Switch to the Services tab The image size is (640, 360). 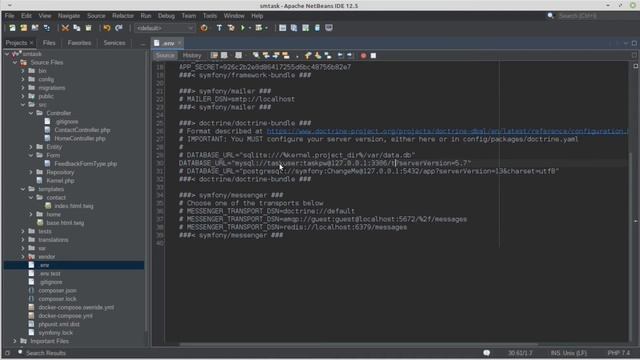point(114,43)
